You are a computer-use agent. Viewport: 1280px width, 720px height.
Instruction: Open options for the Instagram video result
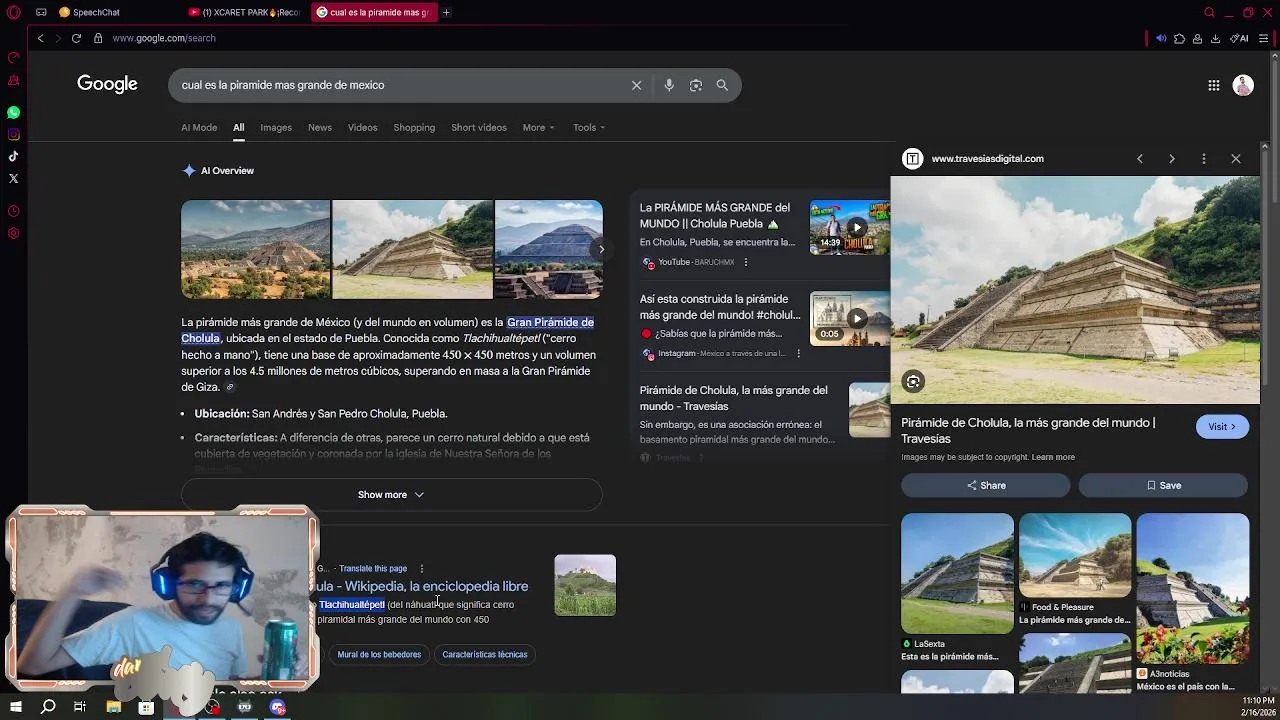coord(798,353)
